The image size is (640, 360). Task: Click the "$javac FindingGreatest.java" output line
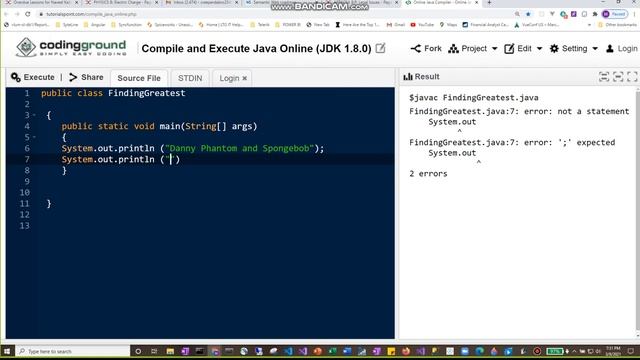coord(473,98)
